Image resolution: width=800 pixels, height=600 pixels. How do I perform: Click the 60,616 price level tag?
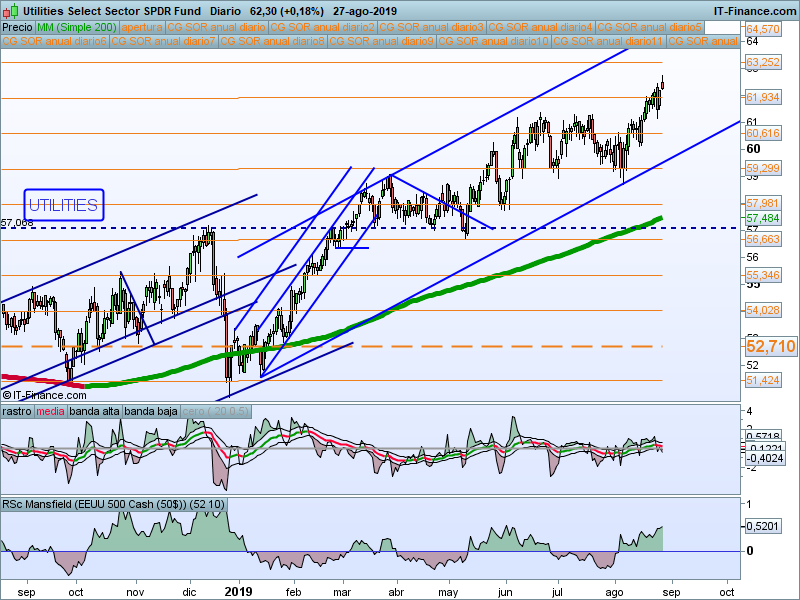(763, 133)
